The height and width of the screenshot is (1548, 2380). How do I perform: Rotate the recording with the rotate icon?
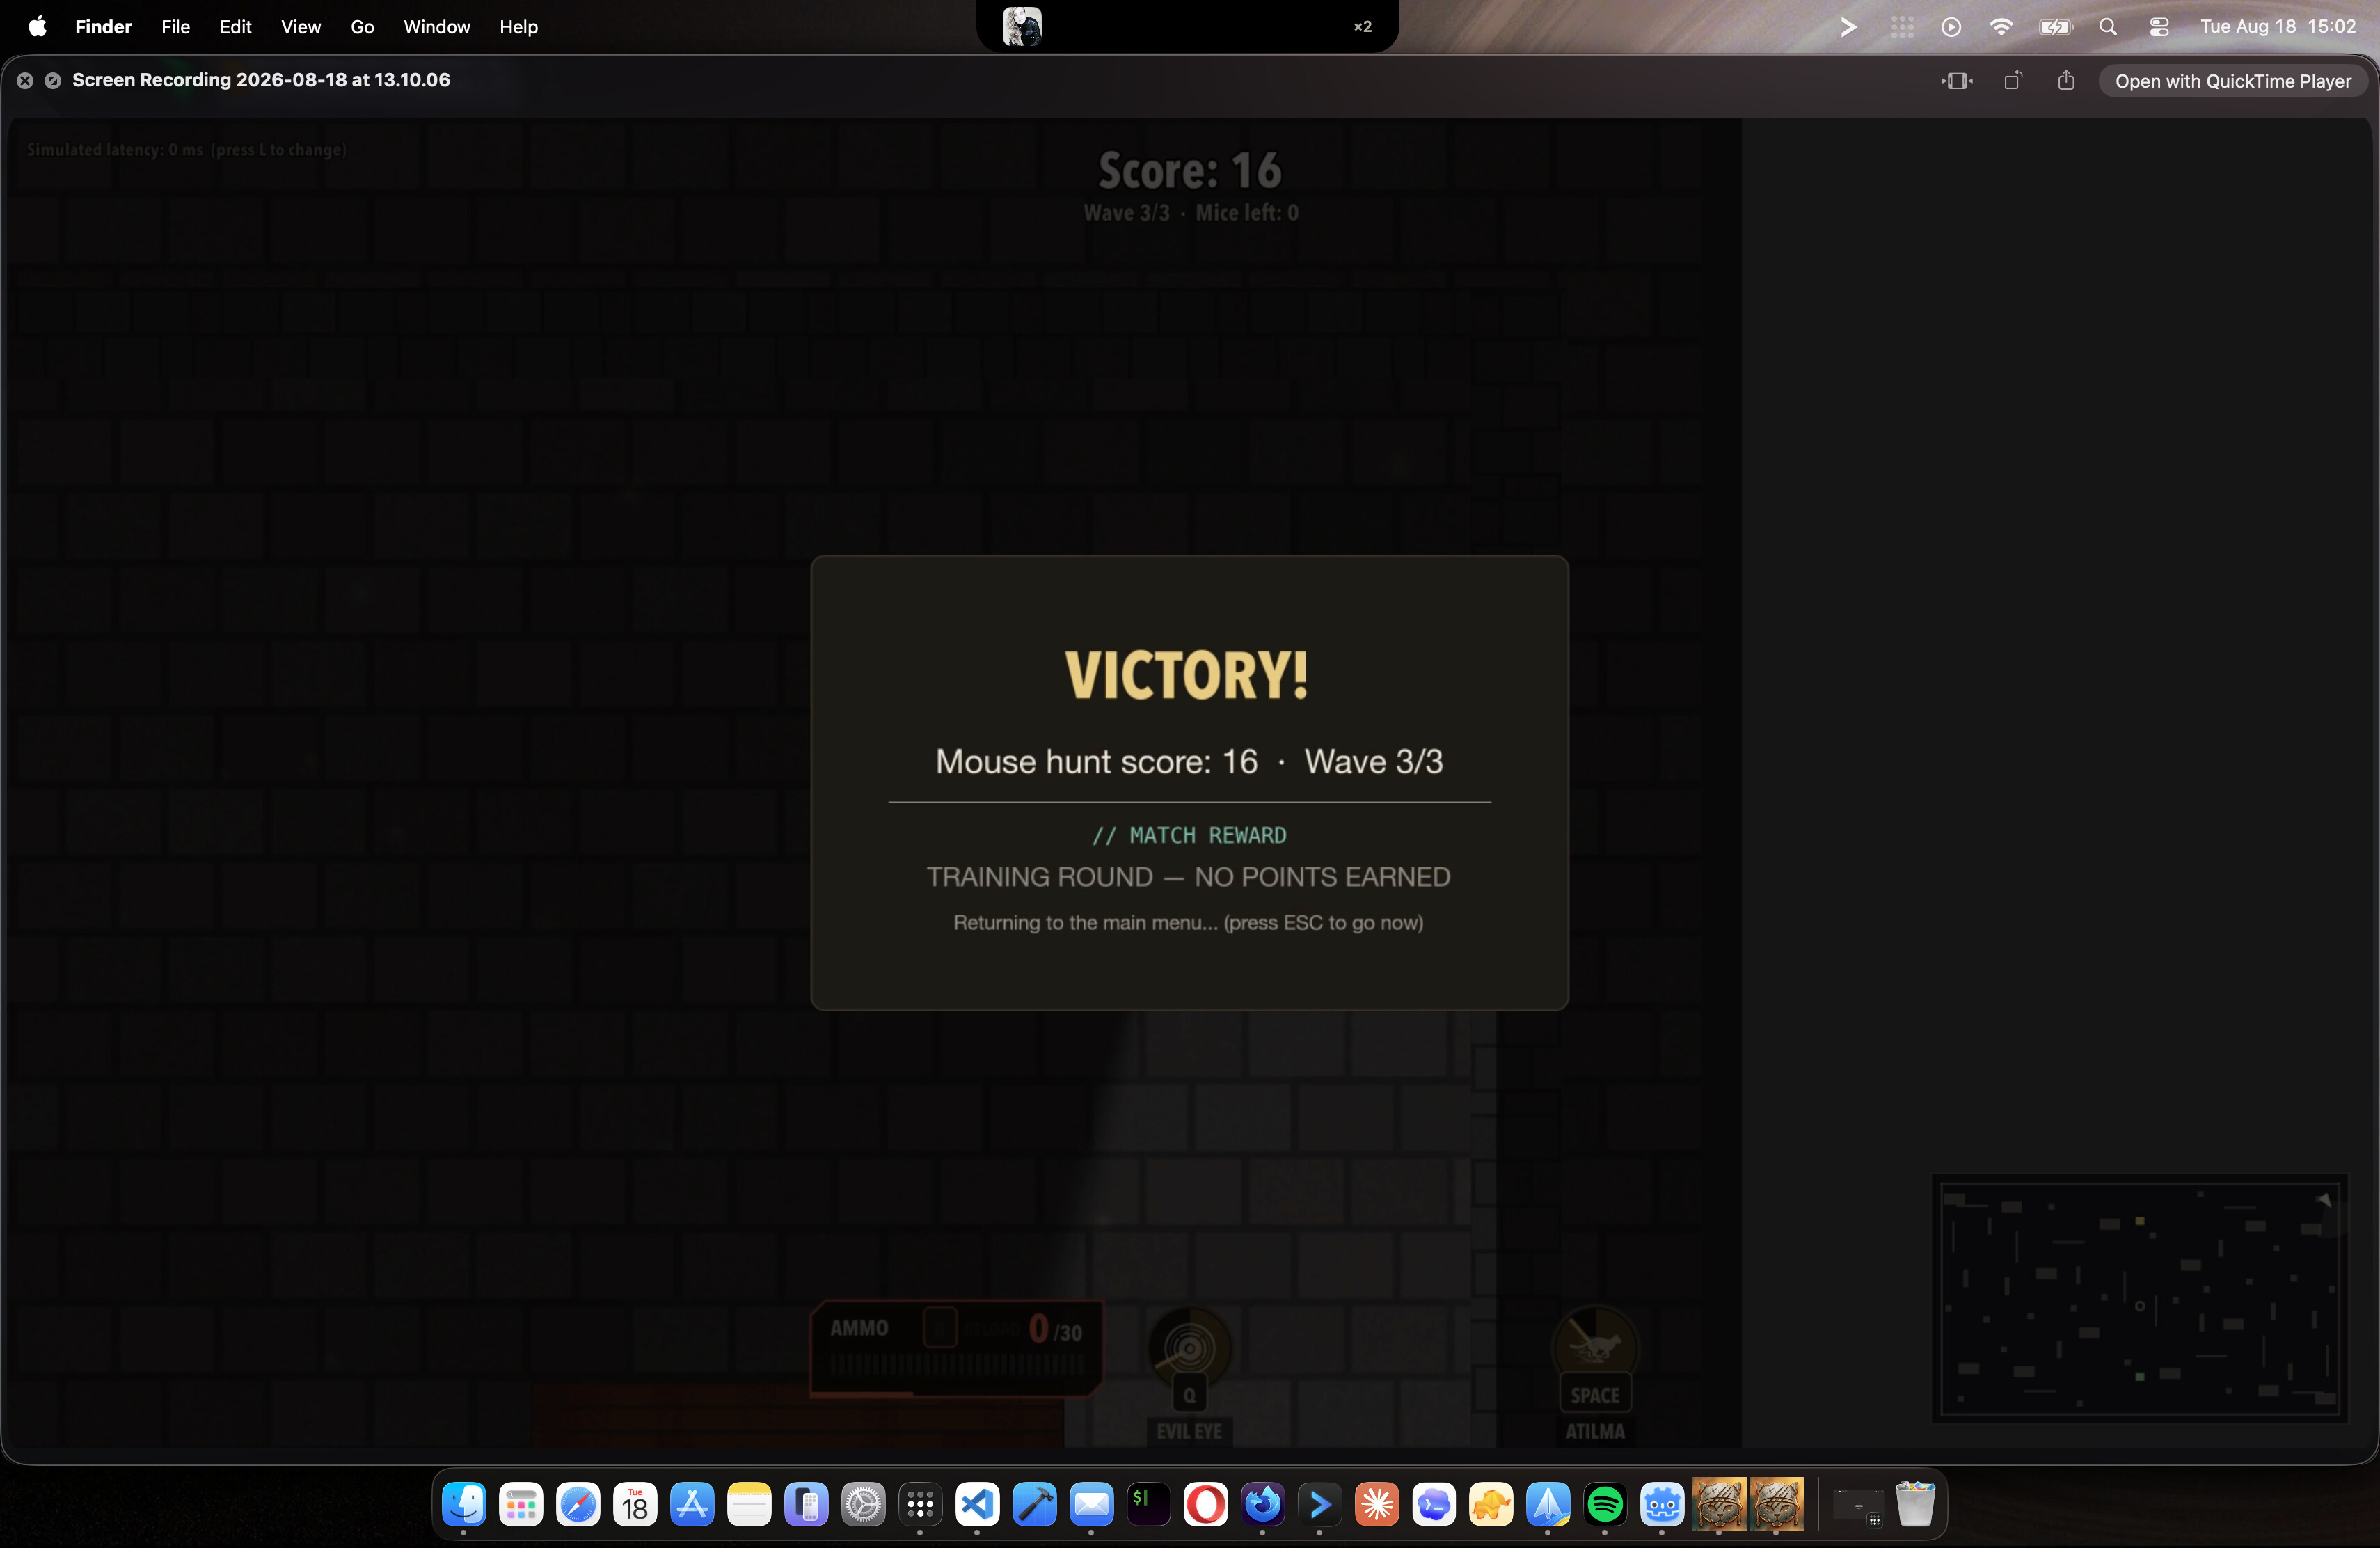pyautogui.click(x=2012, y=81)
